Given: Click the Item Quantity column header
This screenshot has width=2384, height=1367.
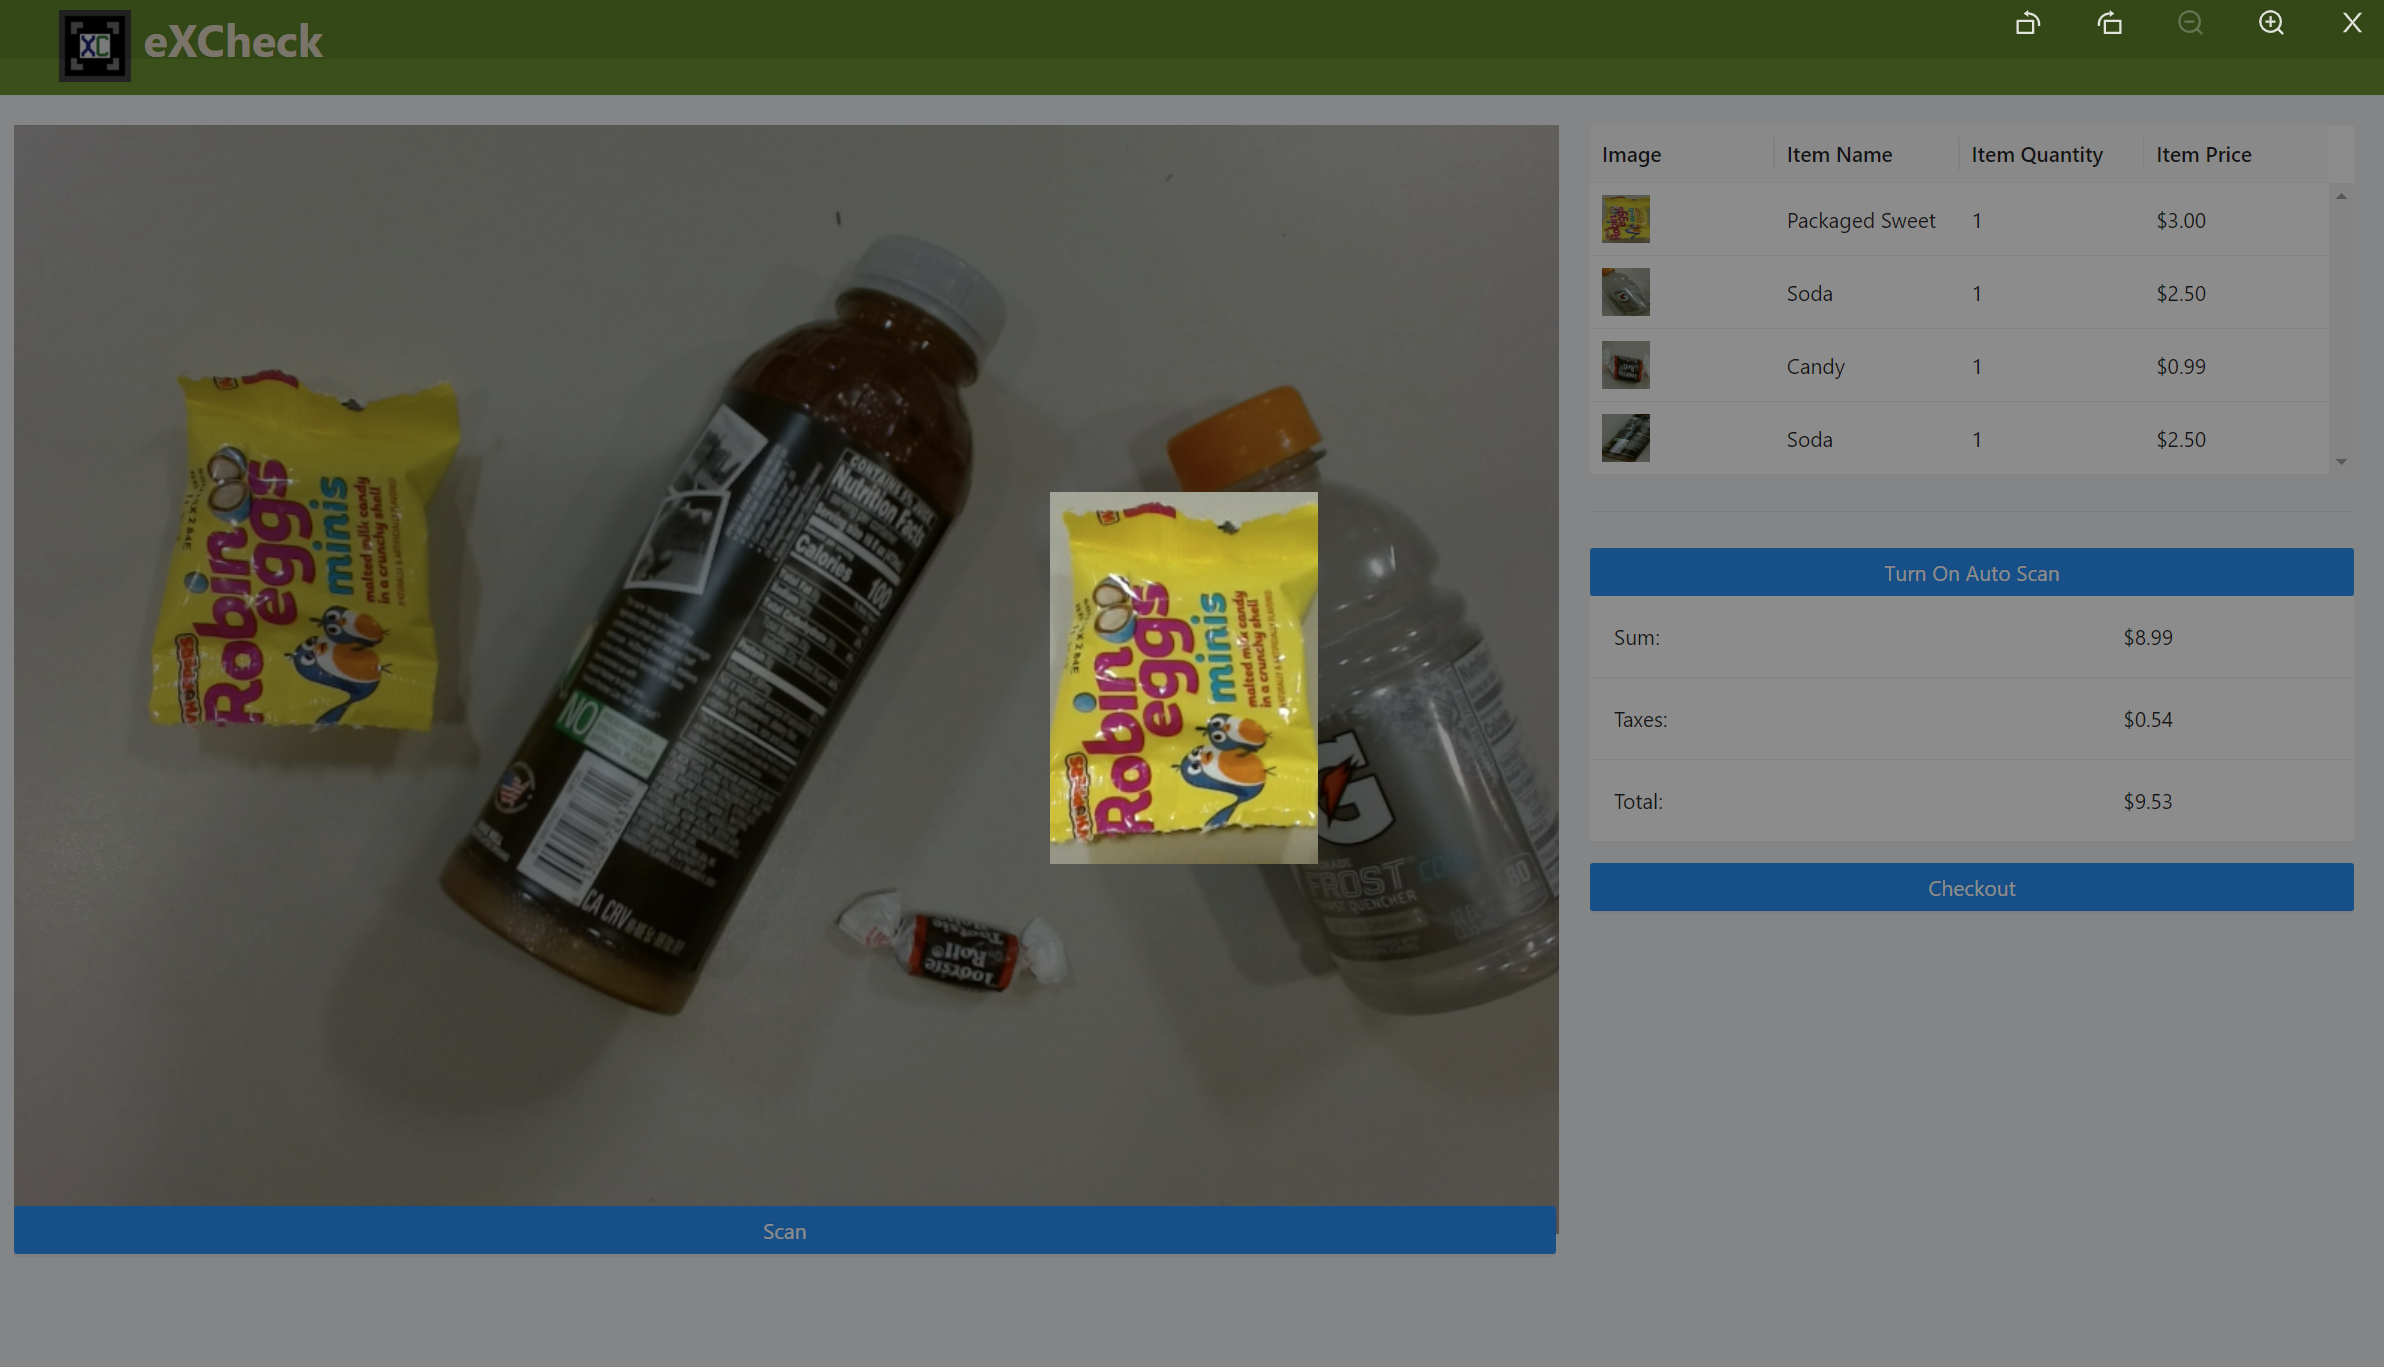Looking at the screenshot, I should 2036,155.
